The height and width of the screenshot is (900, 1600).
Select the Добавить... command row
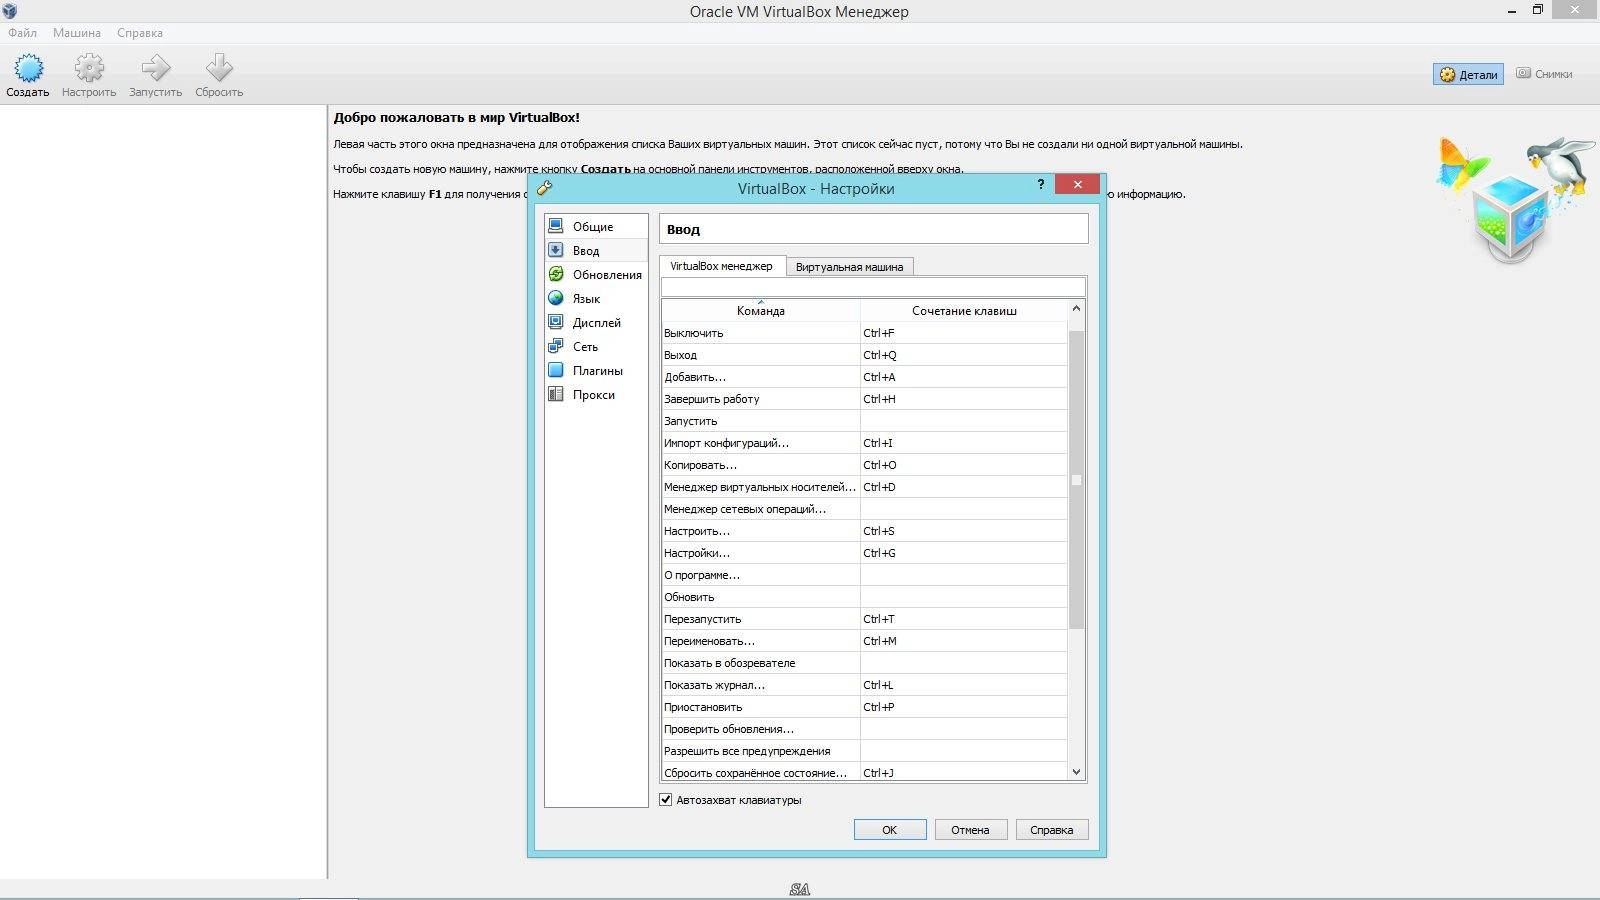(x=865, y=377)
